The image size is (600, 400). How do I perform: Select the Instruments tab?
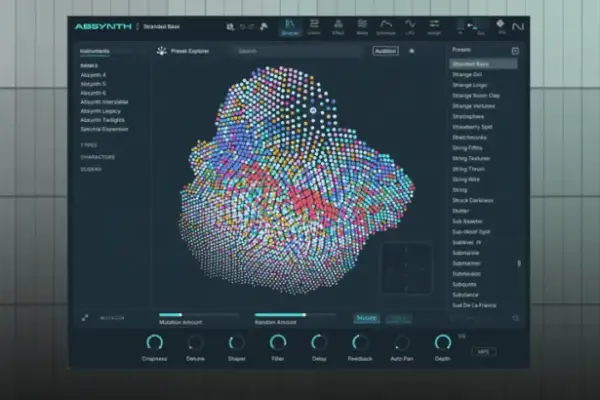95,51
